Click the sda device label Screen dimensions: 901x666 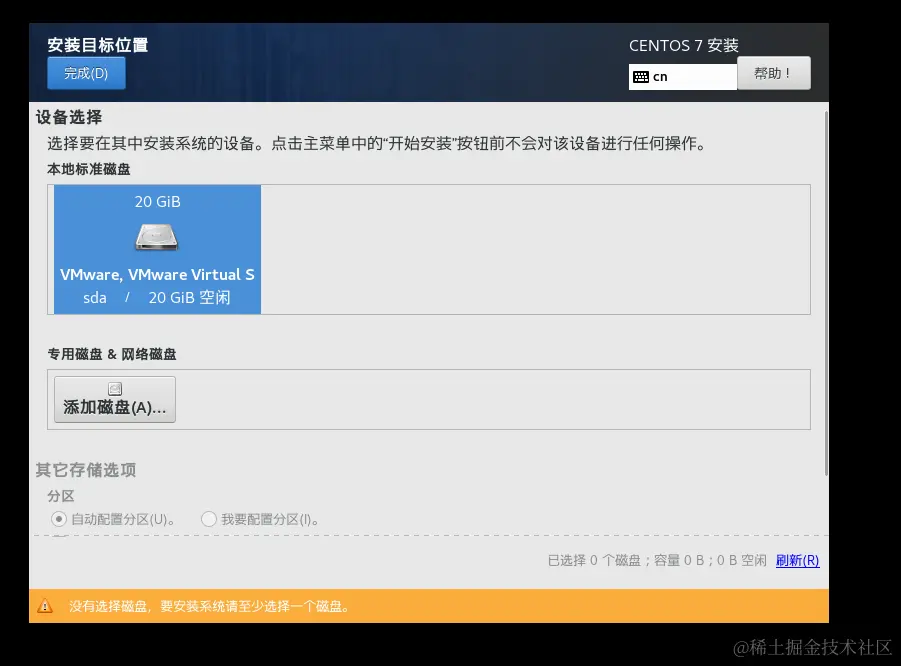point(95,298)
